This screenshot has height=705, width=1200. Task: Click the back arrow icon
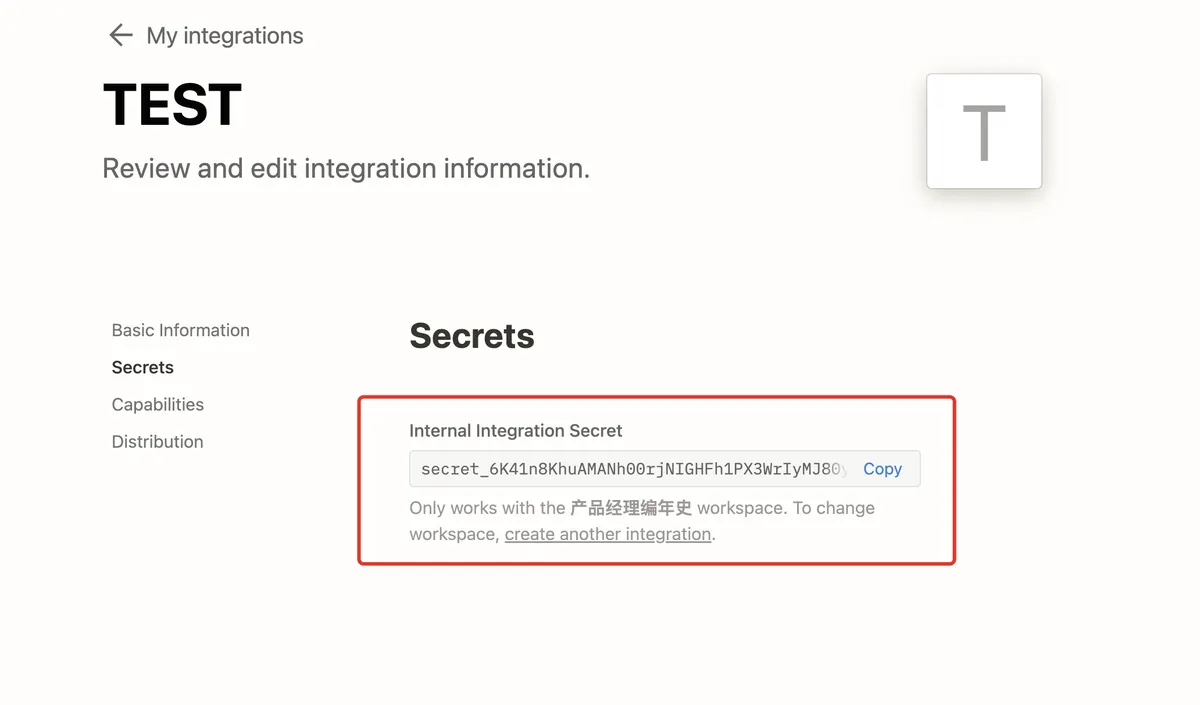(121, 36)
